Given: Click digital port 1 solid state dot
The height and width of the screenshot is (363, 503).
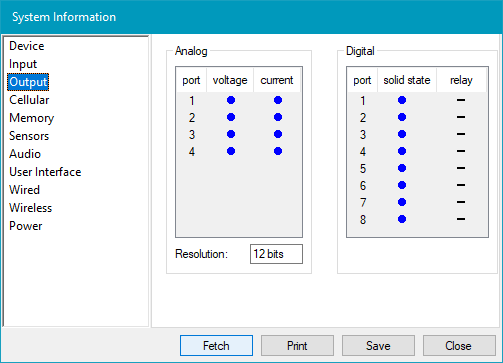Looking at the screenshot, I should tap(402, 100).
